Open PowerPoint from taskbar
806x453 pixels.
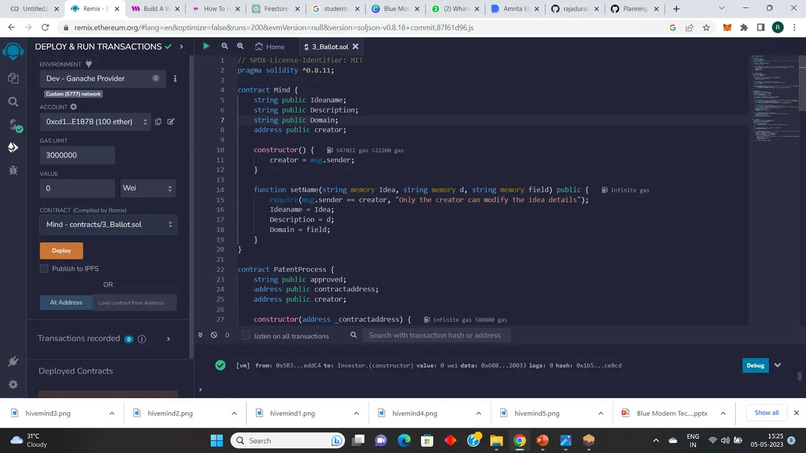542,441
